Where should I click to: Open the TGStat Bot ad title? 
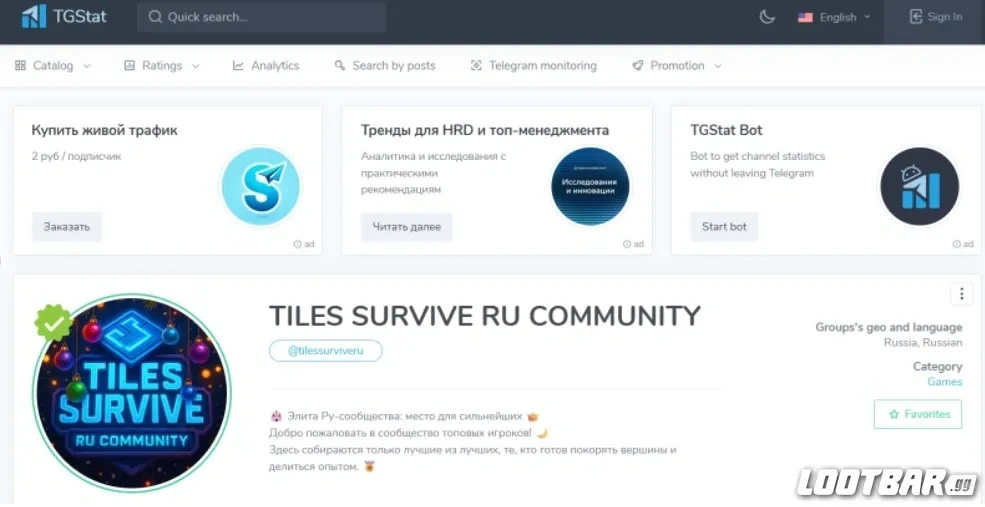click(726, 131)
